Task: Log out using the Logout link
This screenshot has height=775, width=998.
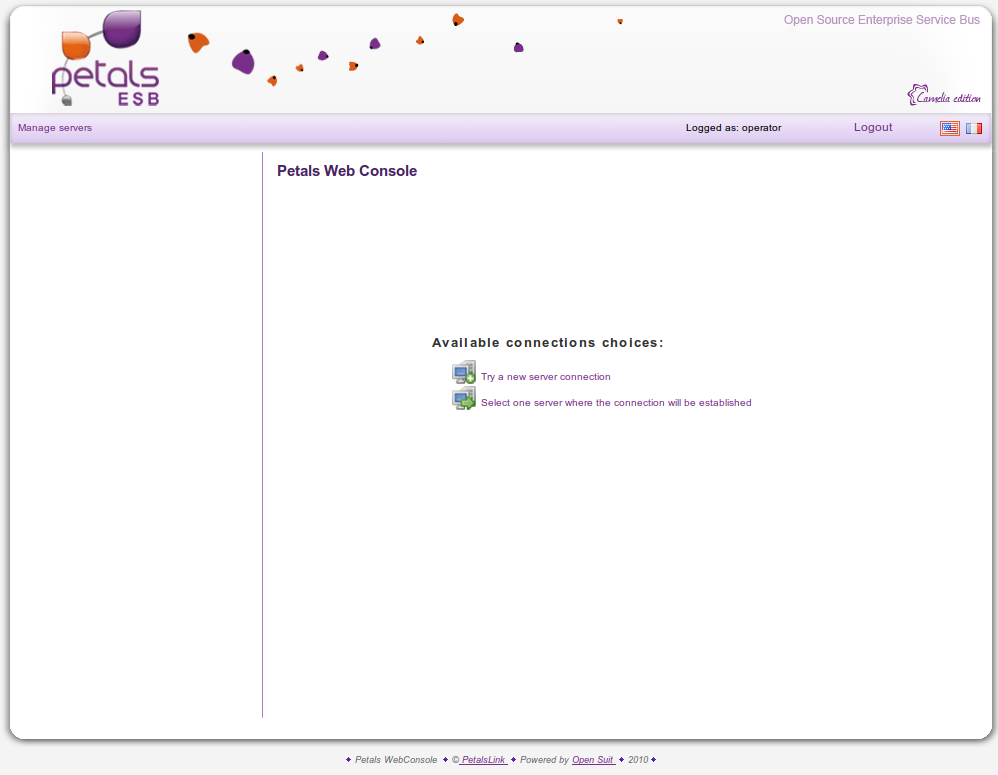Action: click(x=873, y=128)
